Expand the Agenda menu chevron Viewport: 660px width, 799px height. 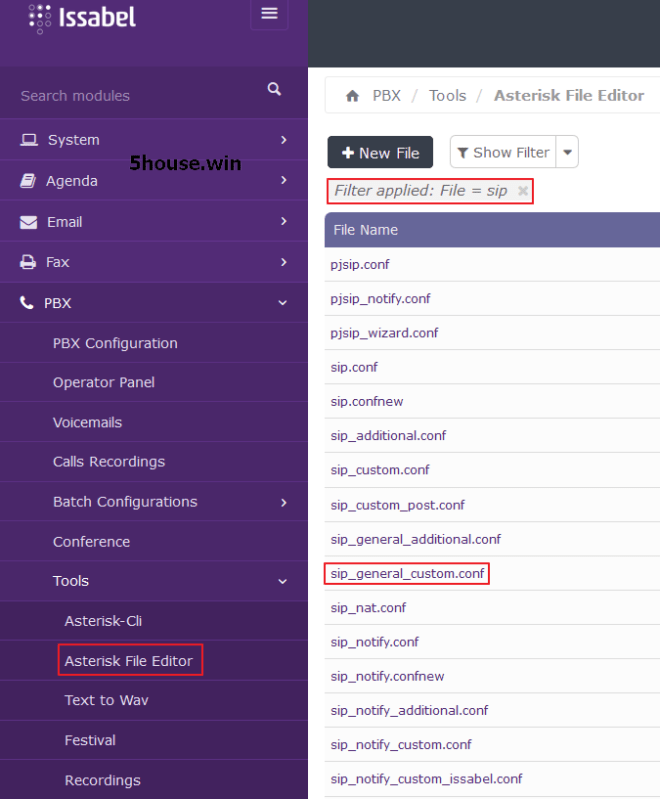(284, 180)
